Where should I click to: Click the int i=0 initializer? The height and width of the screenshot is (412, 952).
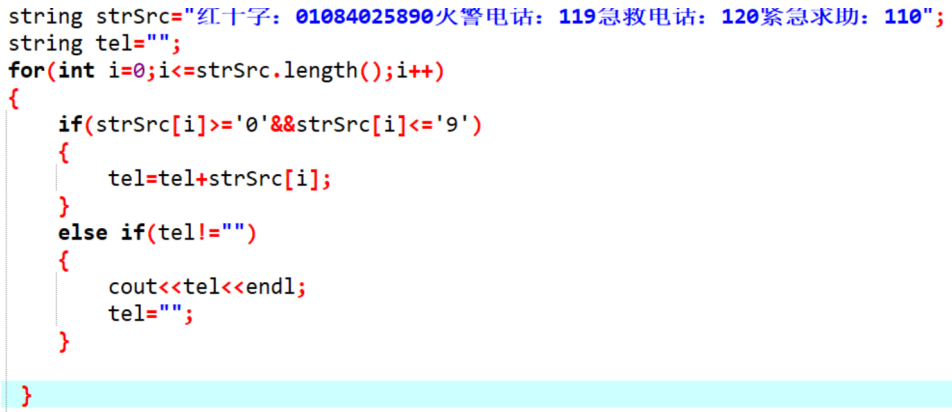(107, 71)
